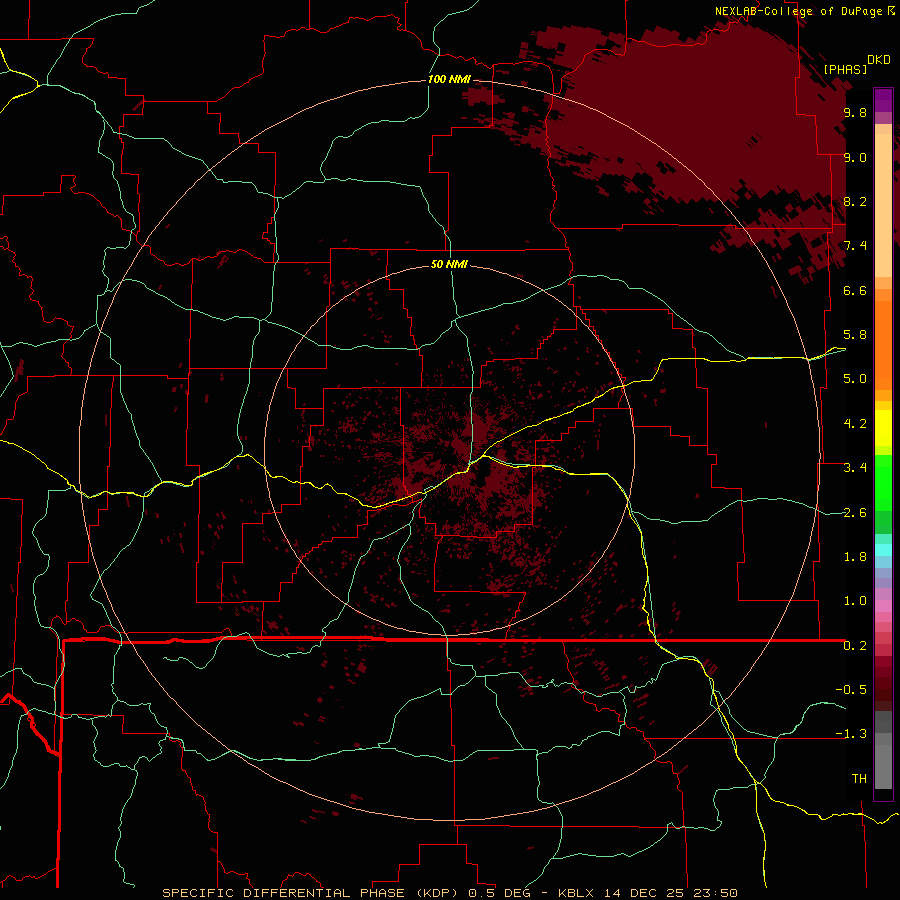Click the bright green band of the color bar

coord(883,482)
